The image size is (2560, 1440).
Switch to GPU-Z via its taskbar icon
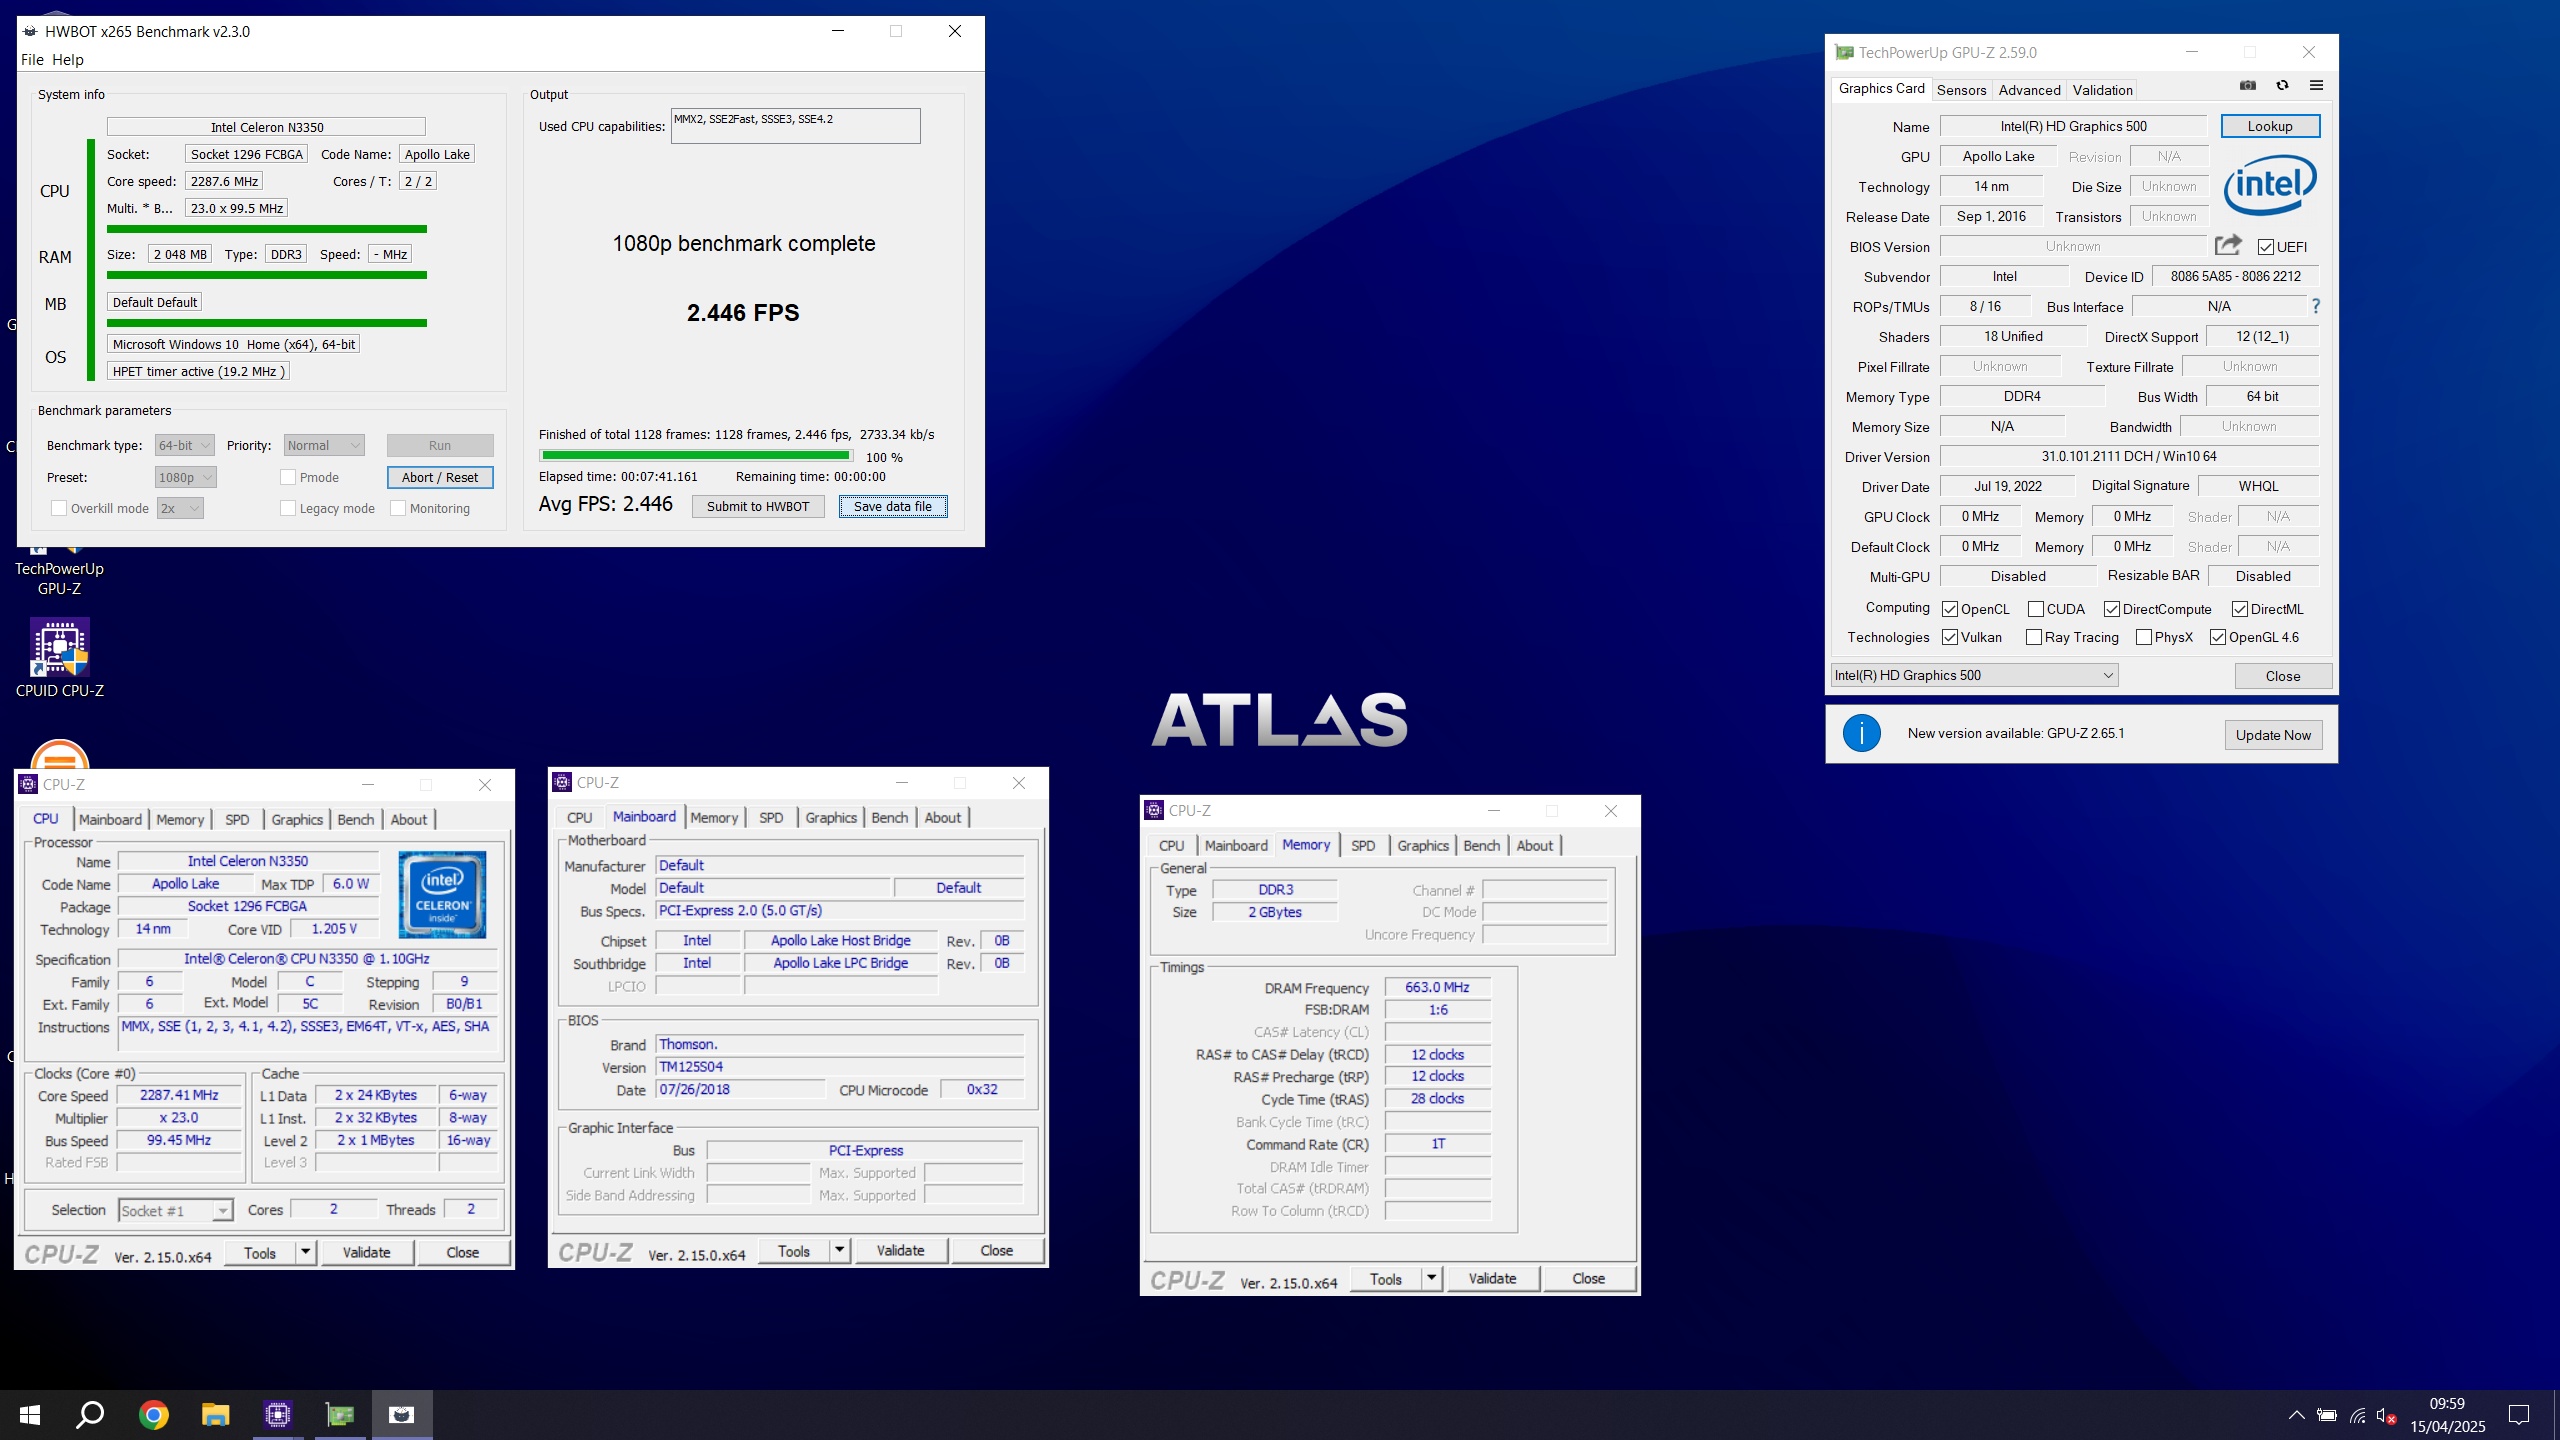coord(340,1414)
